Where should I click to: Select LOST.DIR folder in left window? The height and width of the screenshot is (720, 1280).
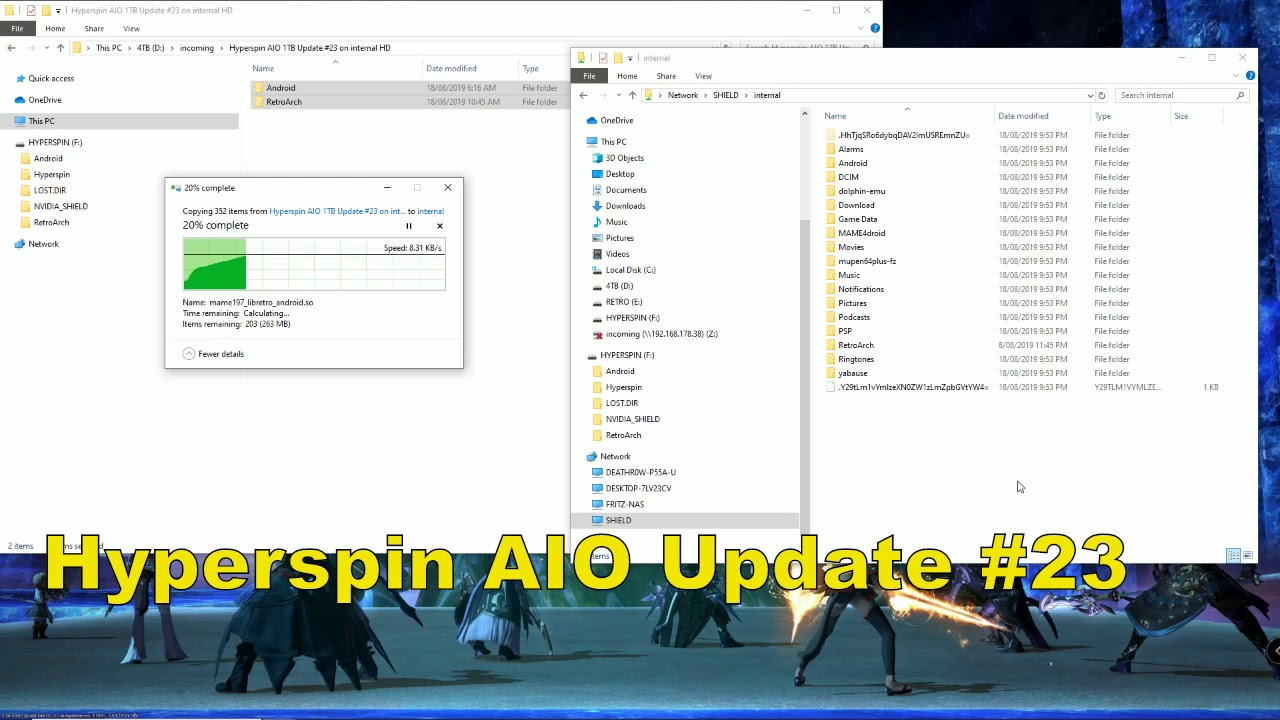point(49,190)
